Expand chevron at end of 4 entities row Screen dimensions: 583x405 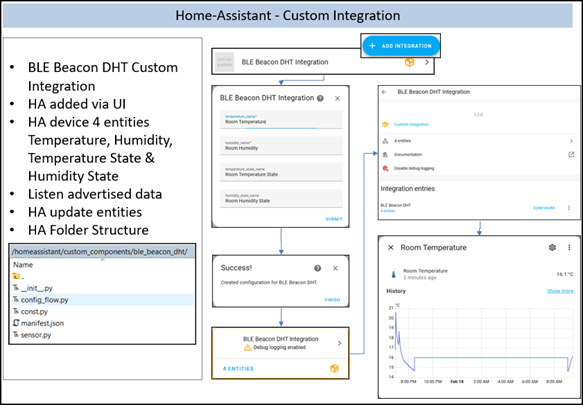[x=571, y=141]
